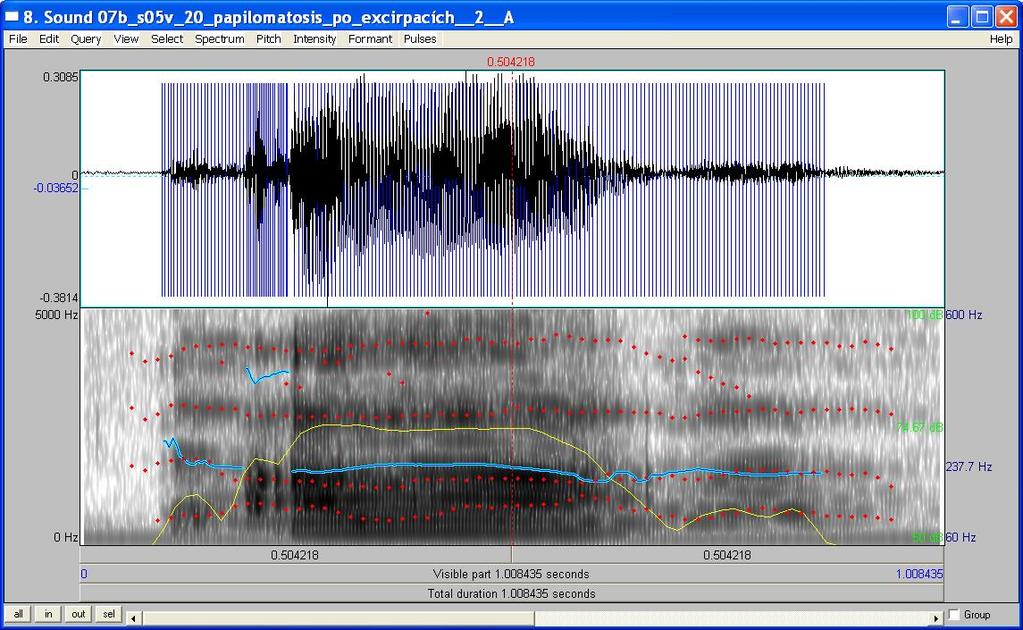The height and width of the screenshot is (630, 1023).
Task: Click the scrollbar right arrow
Action: click(x=936, y=618)
